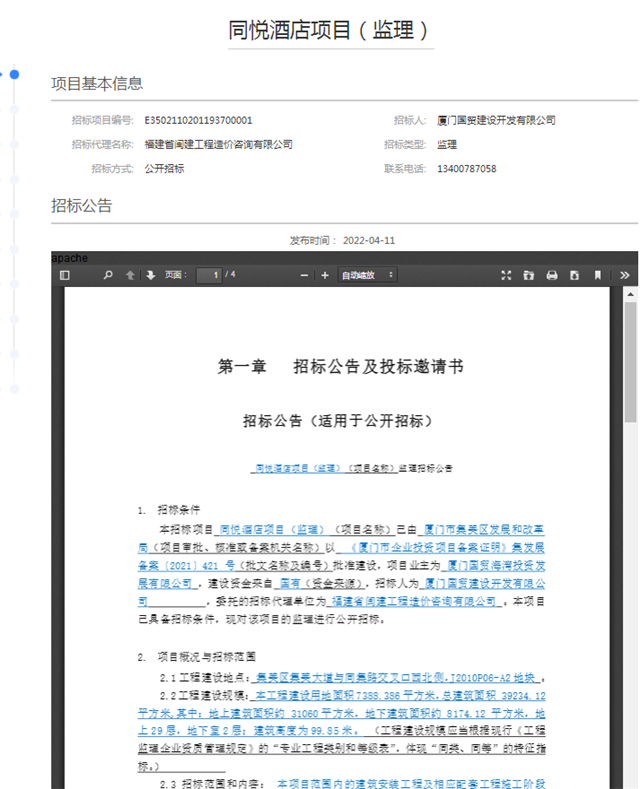The height and width of the screenshot is (789, 640).
Task: Switch to presentation fullscreen mode
Action: click(506, 275)
